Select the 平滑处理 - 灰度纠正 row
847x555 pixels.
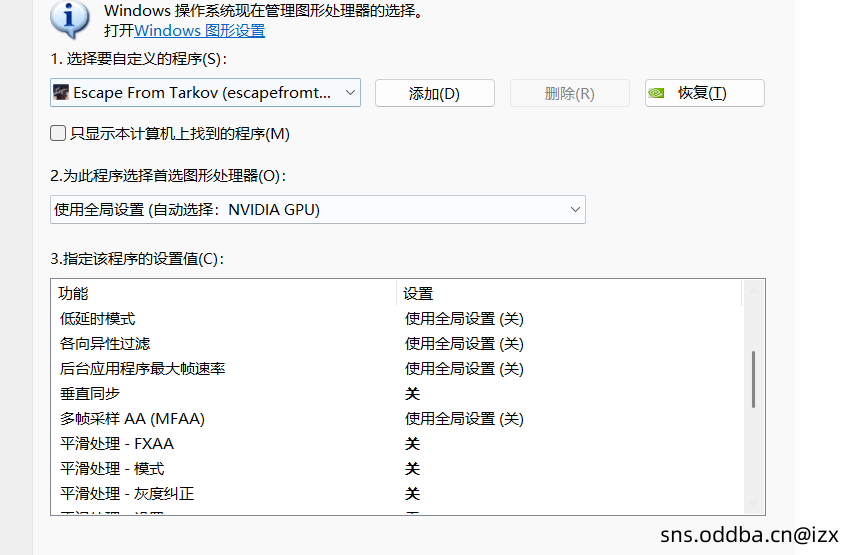pos(396,493)
